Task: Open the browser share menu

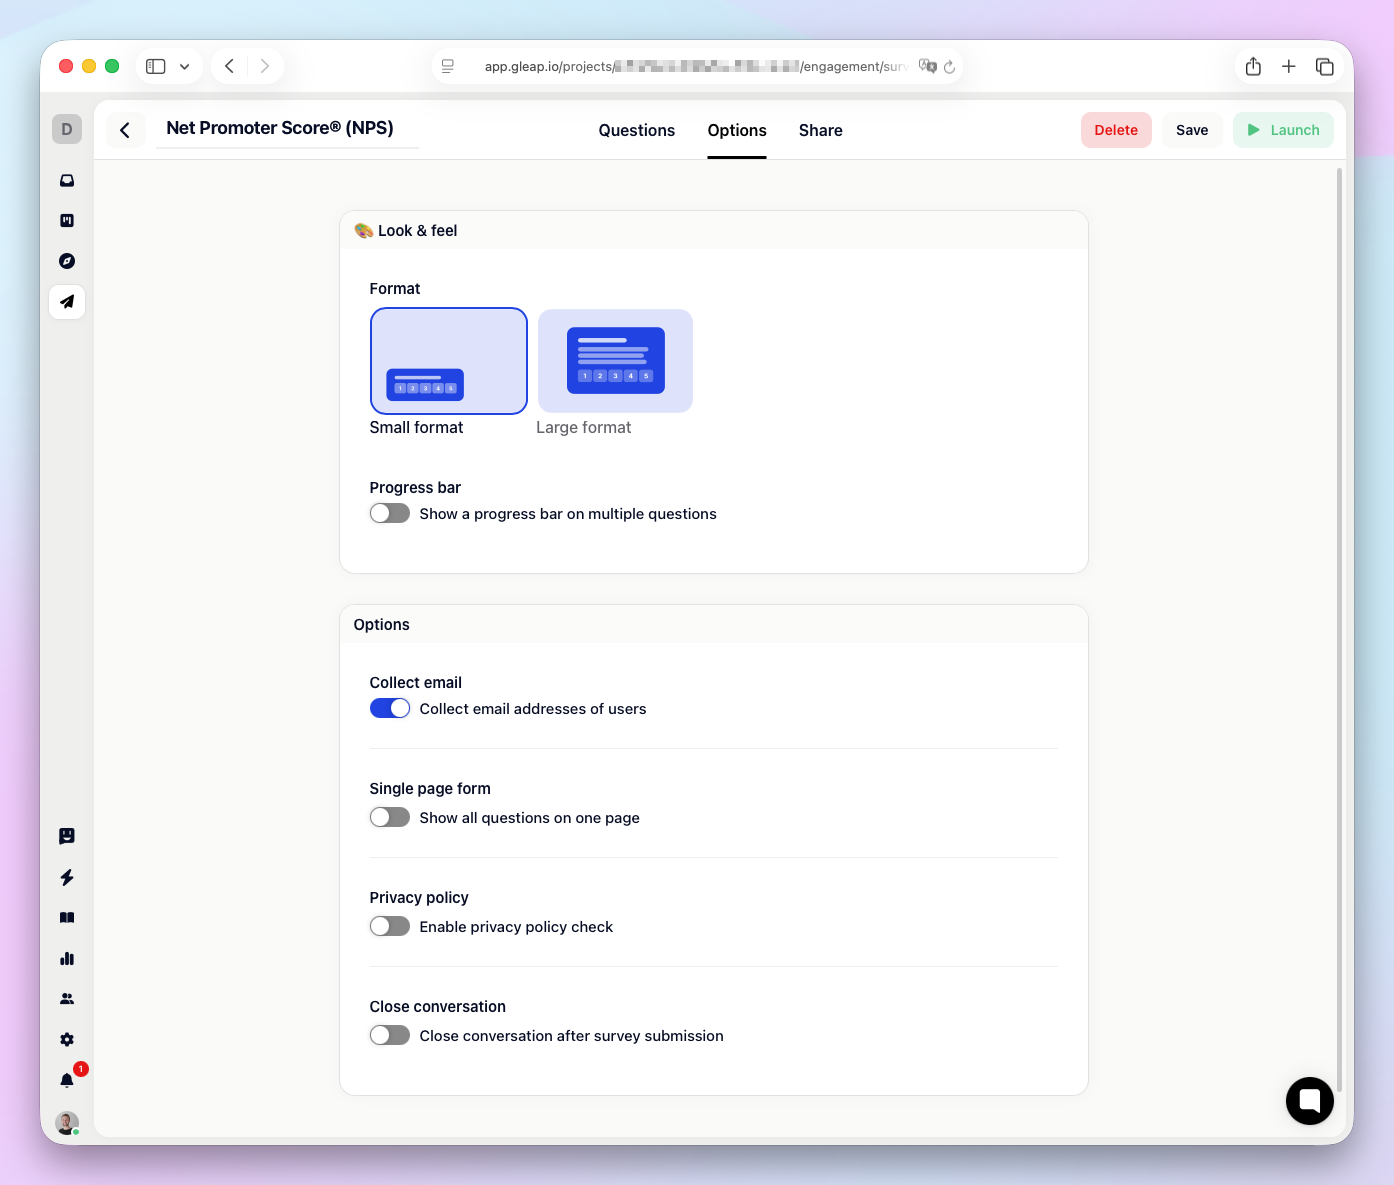Action: click(x=1253, y=66)
